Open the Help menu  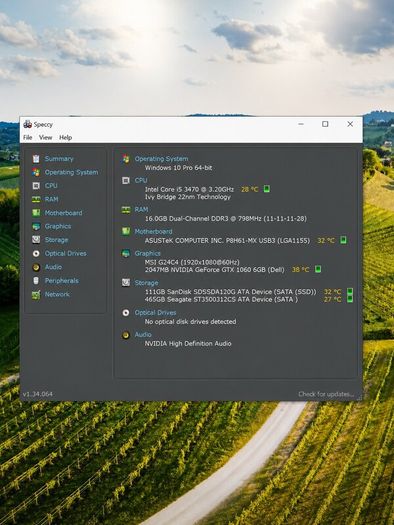[65, 137]
